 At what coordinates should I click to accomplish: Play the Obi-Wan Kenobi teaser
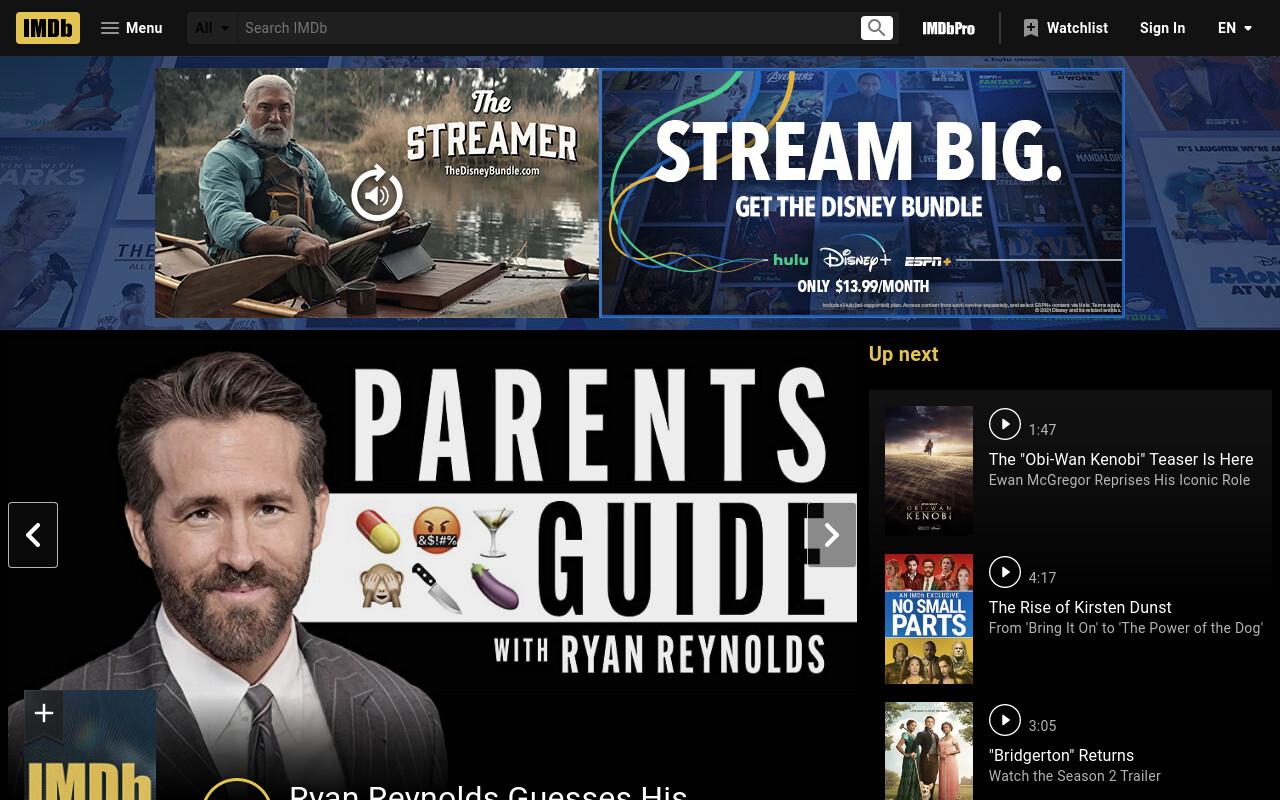click(1005, 424)
